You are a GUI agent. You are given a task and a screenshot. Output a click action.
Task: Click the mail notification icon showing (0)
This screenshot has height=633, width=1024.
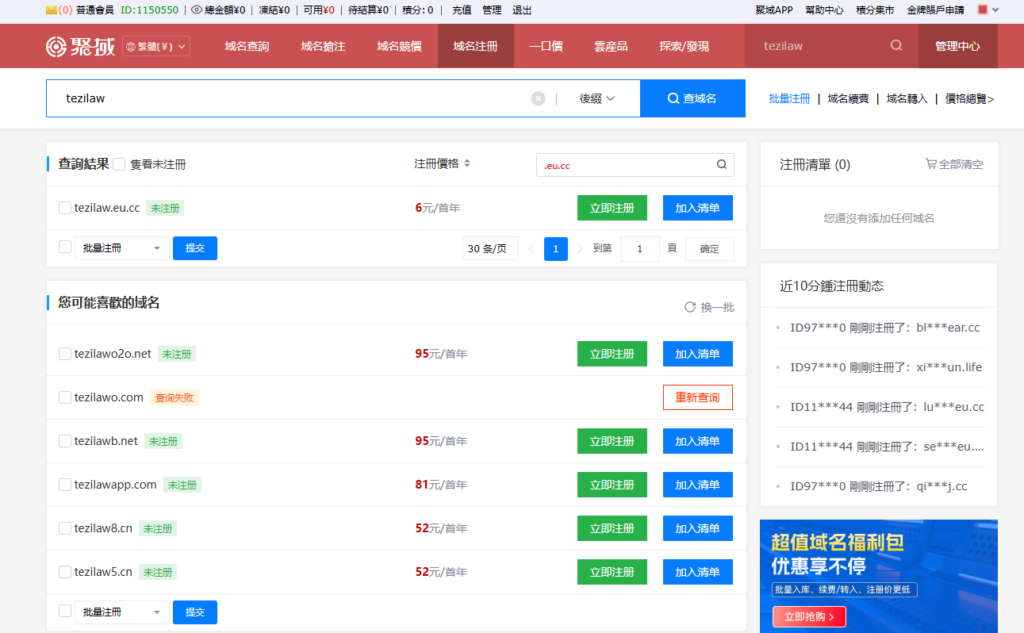(51, 10)
